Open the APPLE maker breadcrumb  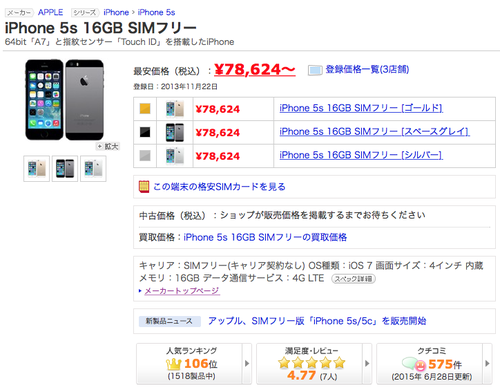pos(50,12)
